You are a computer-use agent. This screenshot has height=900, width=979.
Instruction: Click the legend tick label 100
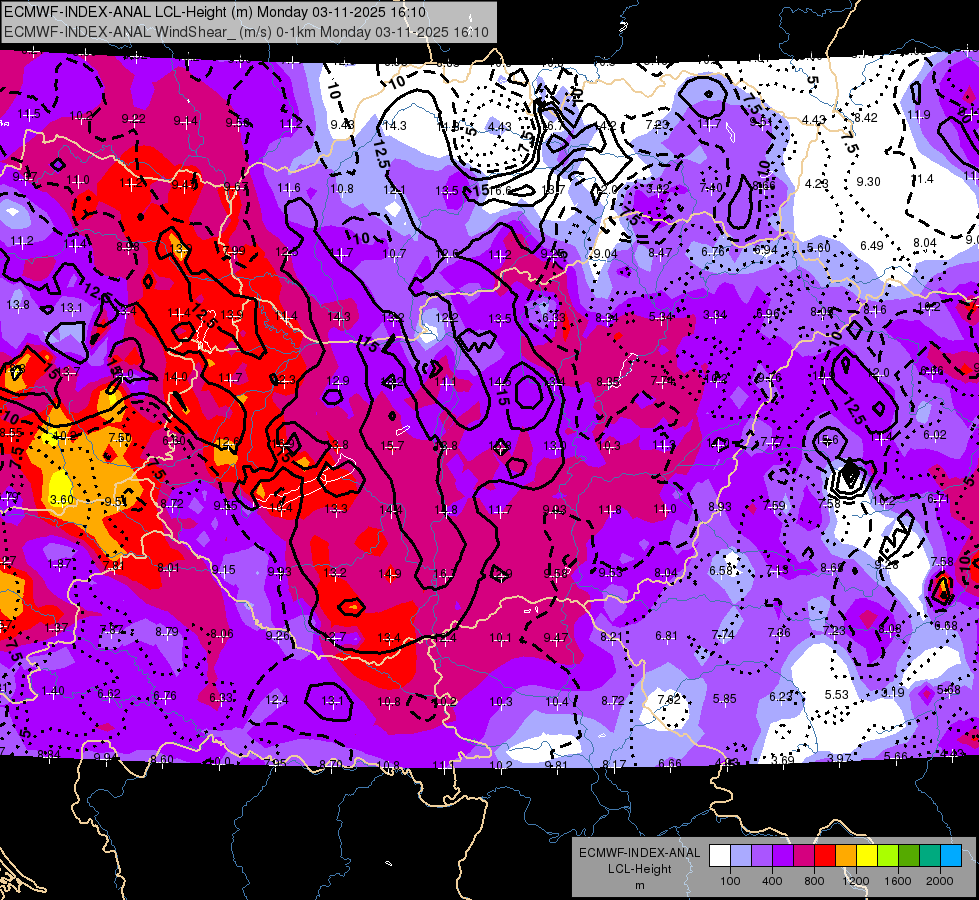[730, 881]
